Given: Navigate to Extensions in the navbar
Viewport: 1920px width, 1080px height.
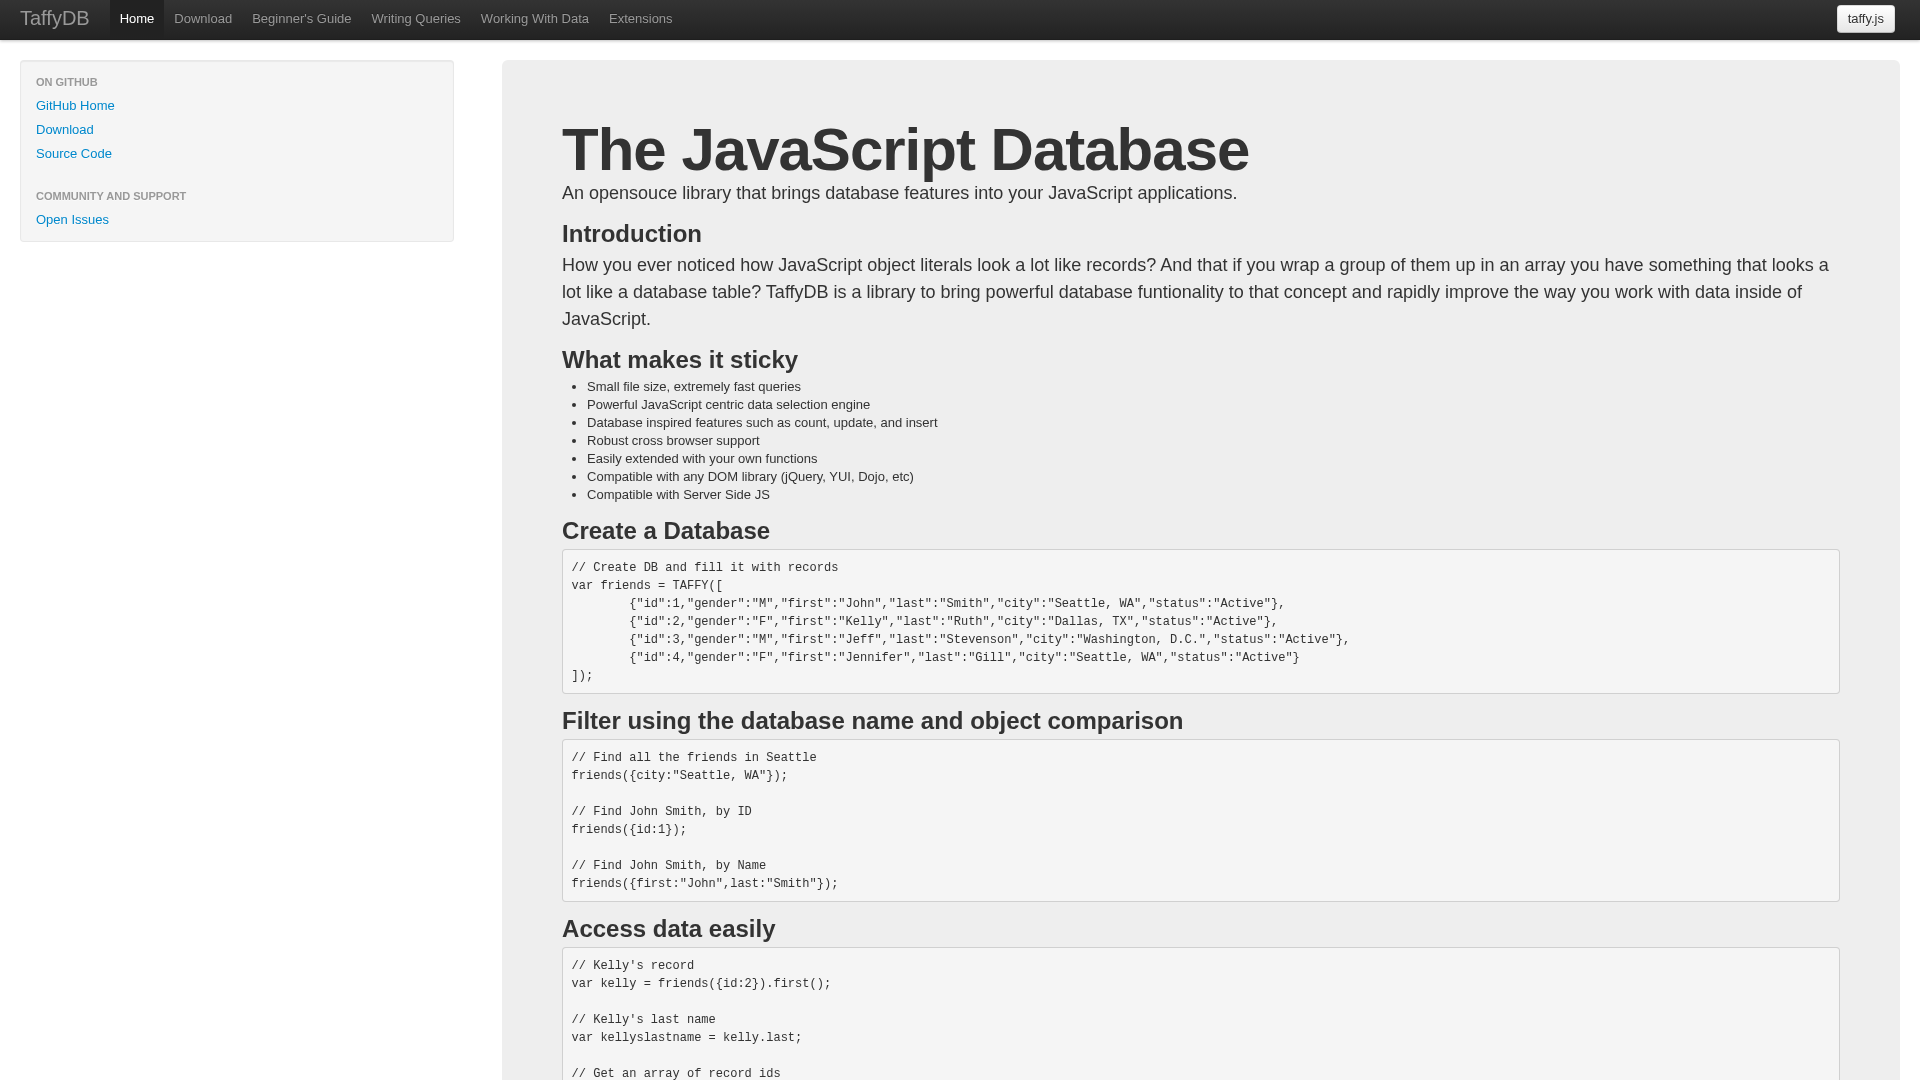Looking at the screenshot, I should pos(640,19).
